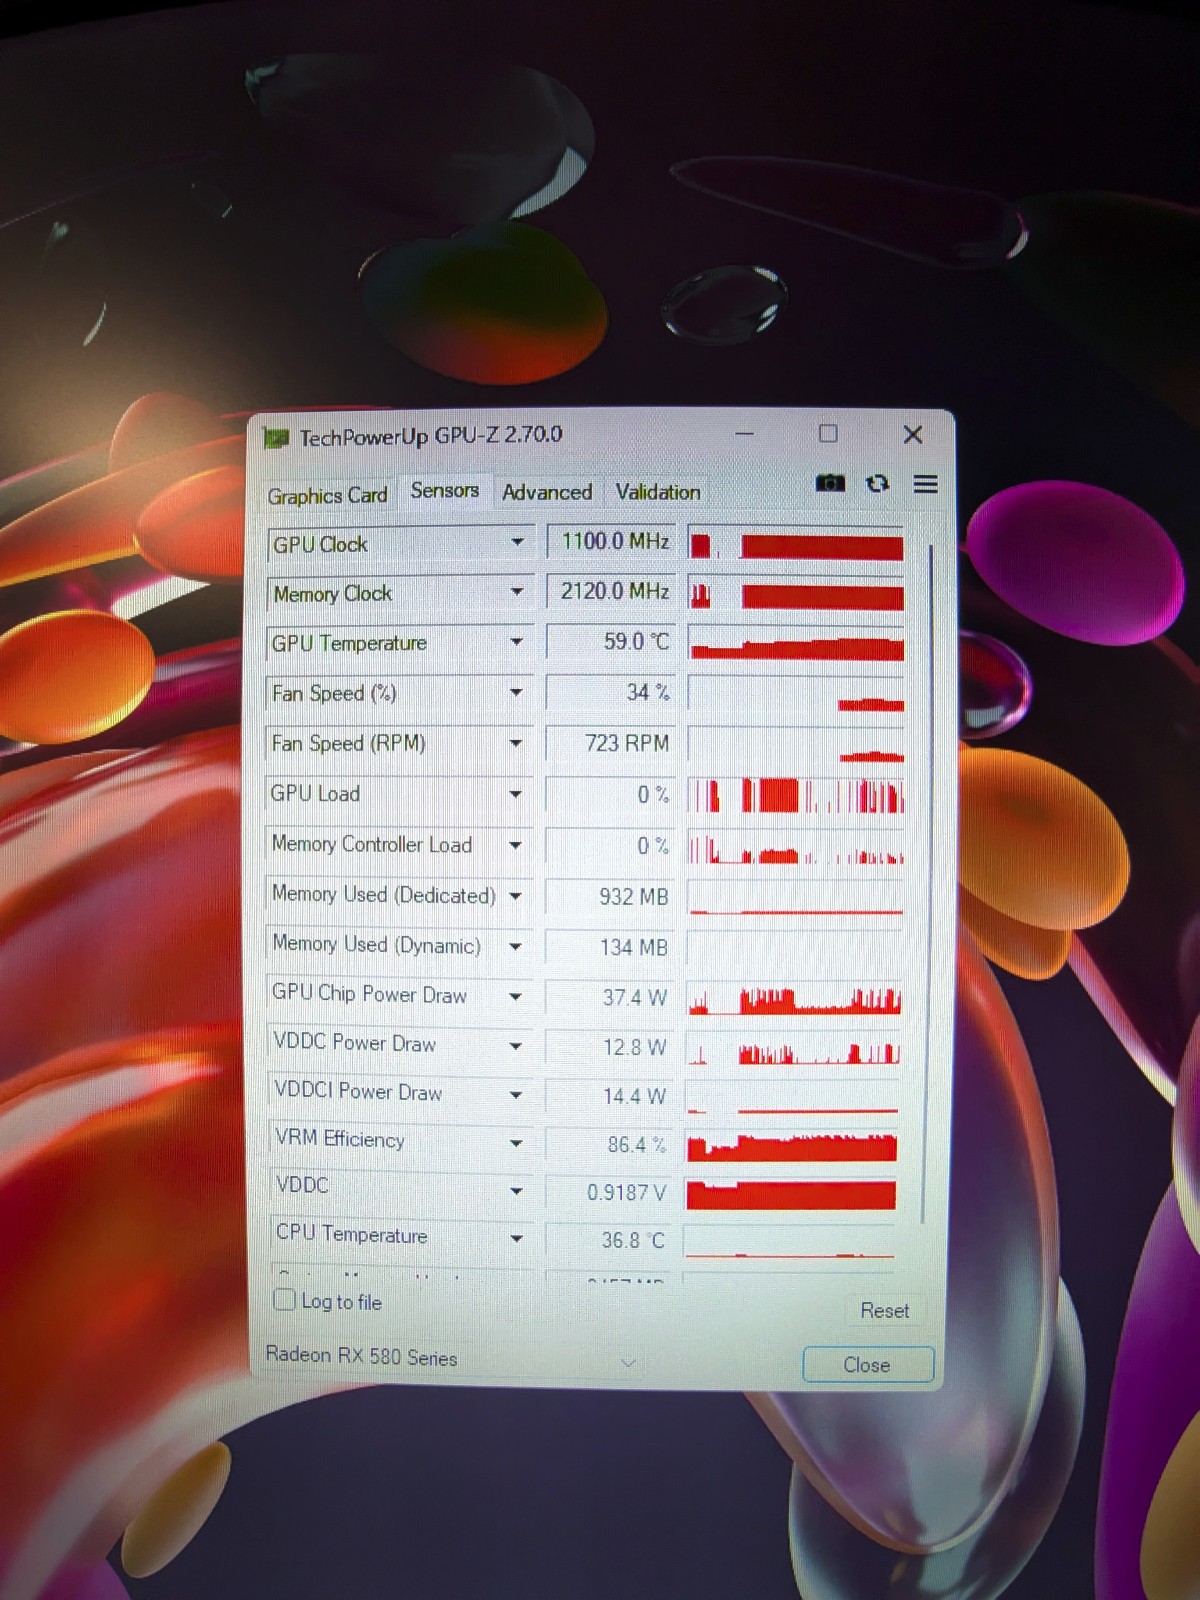Select the Sensors tab
The width and height of the screenshot is (1200, 1600).
(x=445, y=491)
